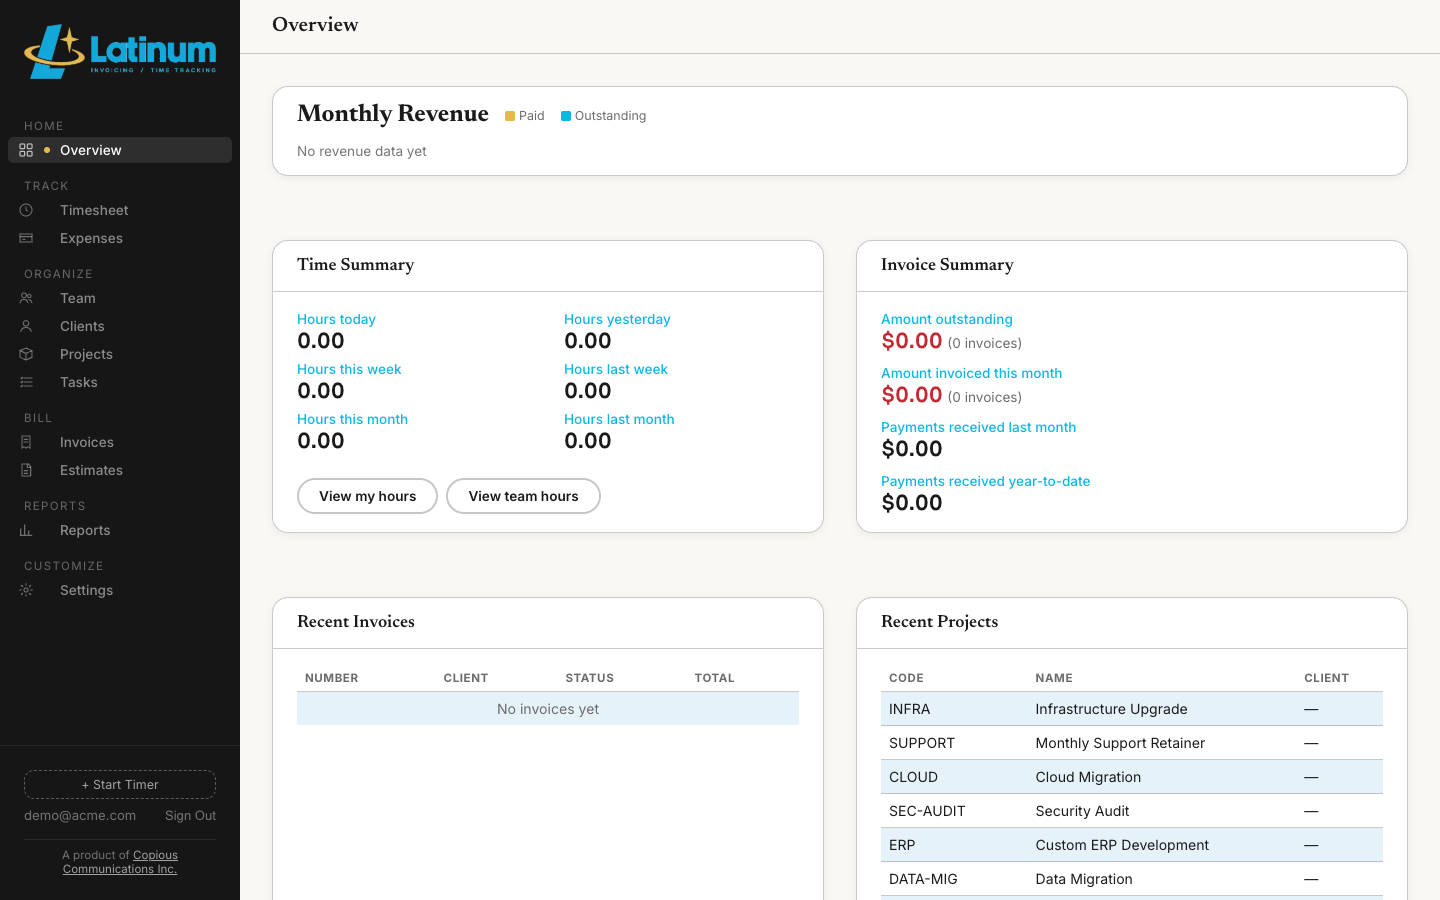Click the Tasks list icon

coord(26,382)
